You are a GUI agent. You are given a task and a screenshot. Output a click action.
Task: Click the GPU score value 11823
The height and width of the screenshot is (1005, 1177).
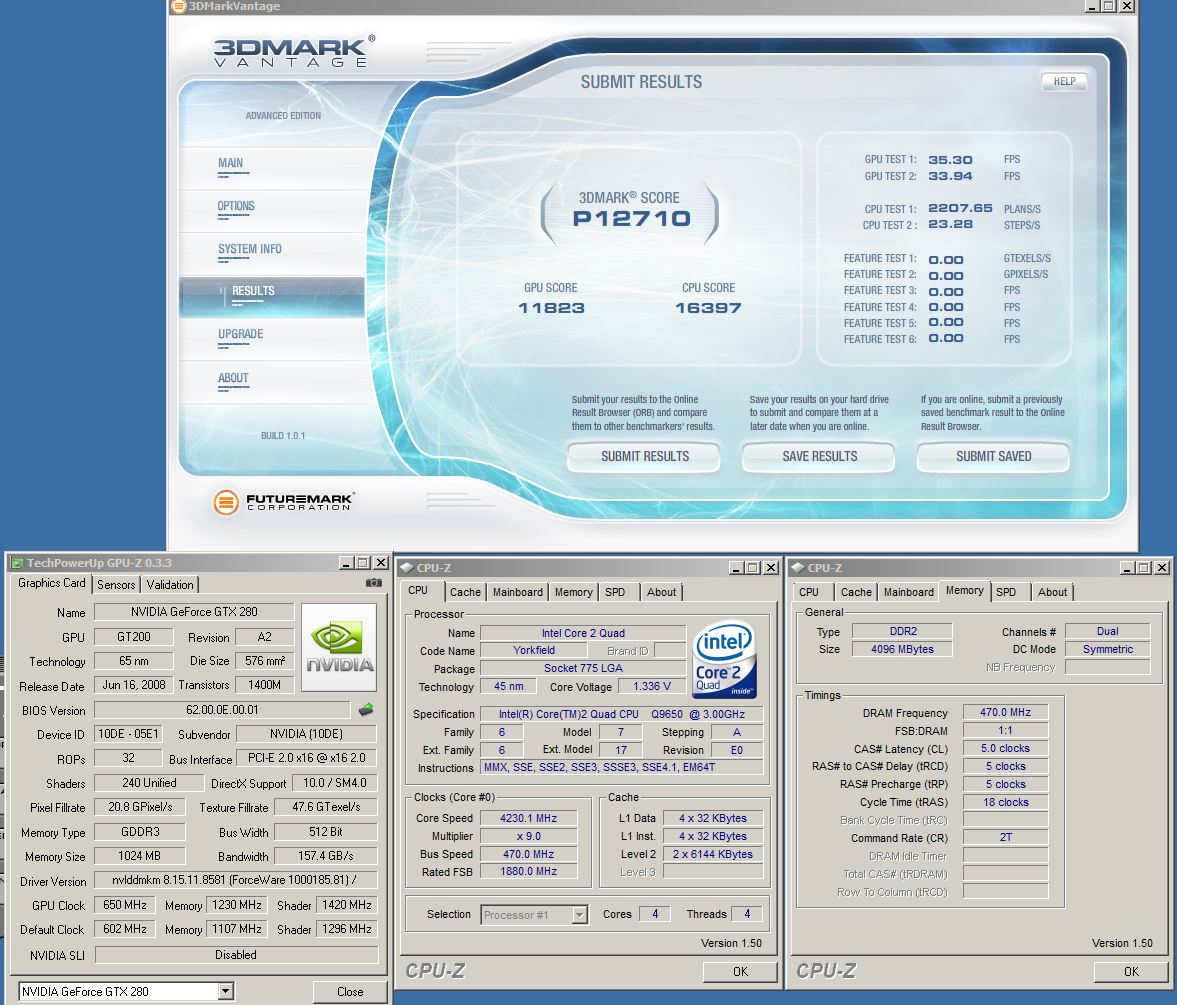[552, 308]
